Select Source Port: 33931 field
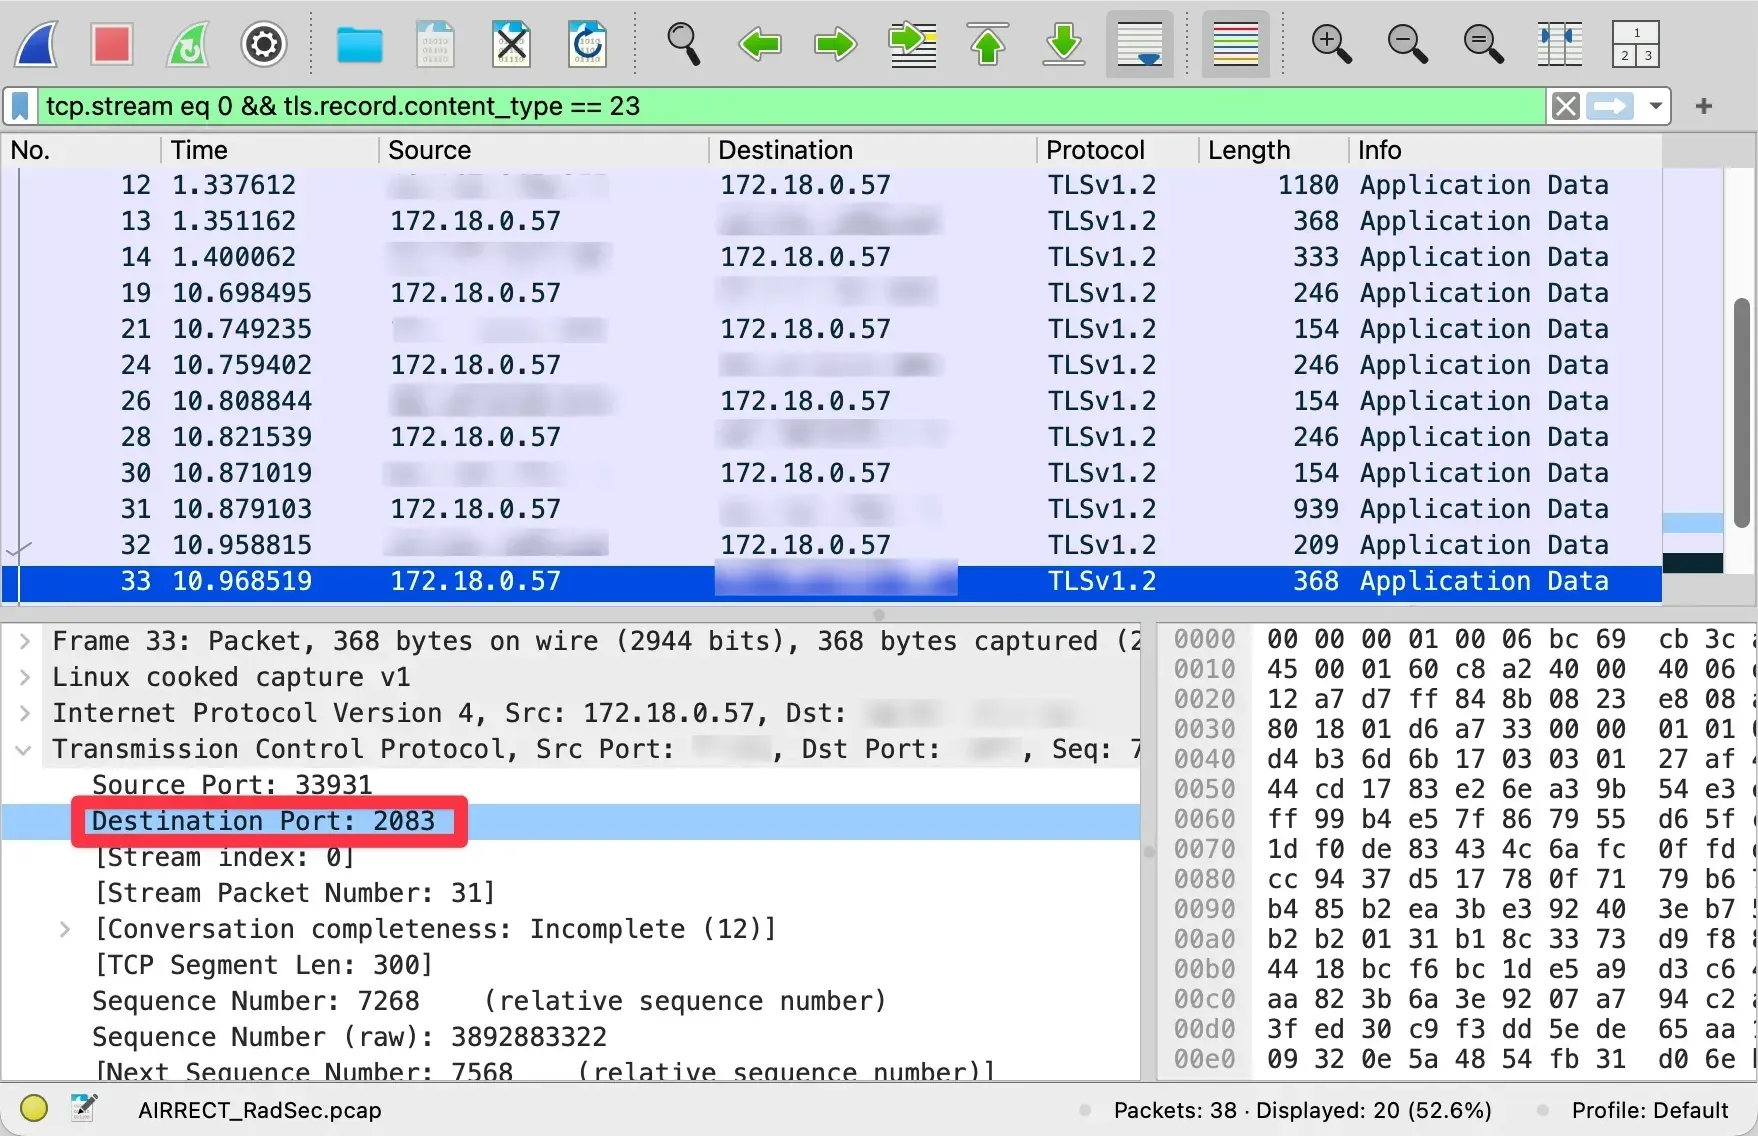Screen dimensions: 1758x1136 [x=232, y=785]
